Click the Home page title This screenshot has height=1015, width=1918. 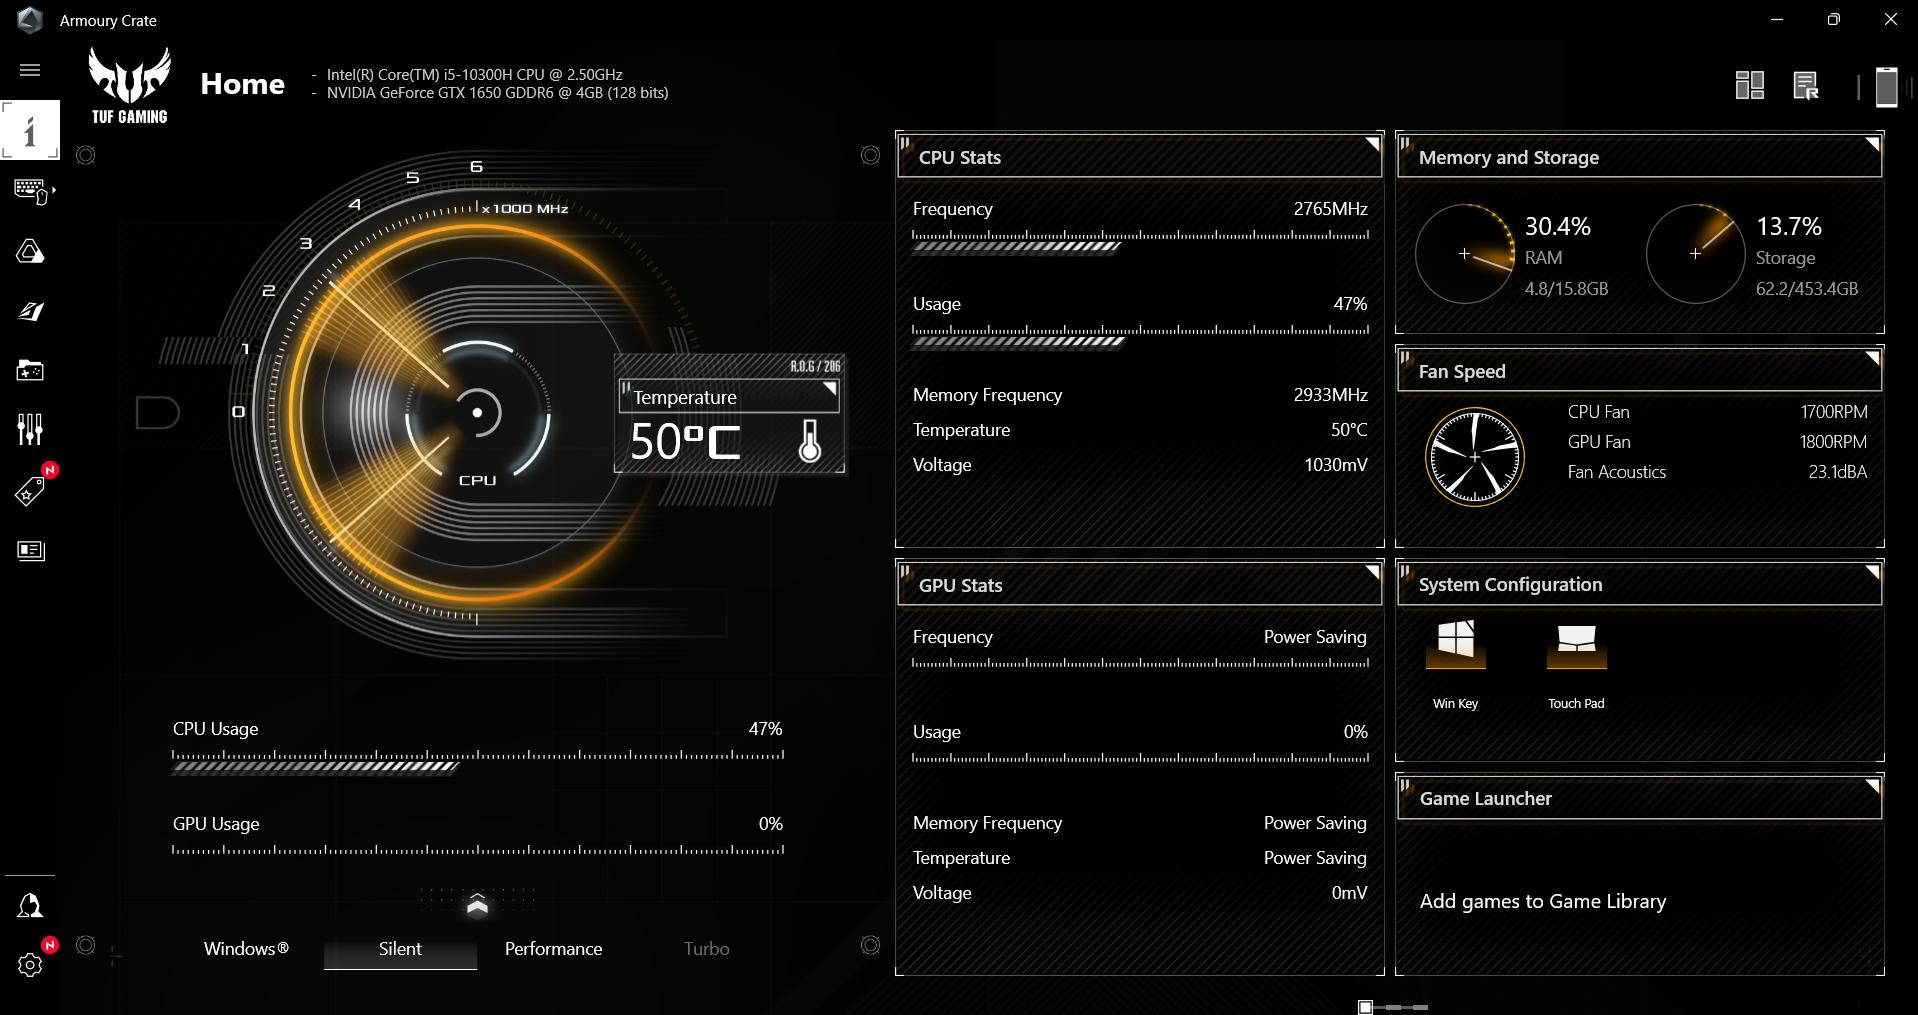pyautogui.click(x=242, y=84)
